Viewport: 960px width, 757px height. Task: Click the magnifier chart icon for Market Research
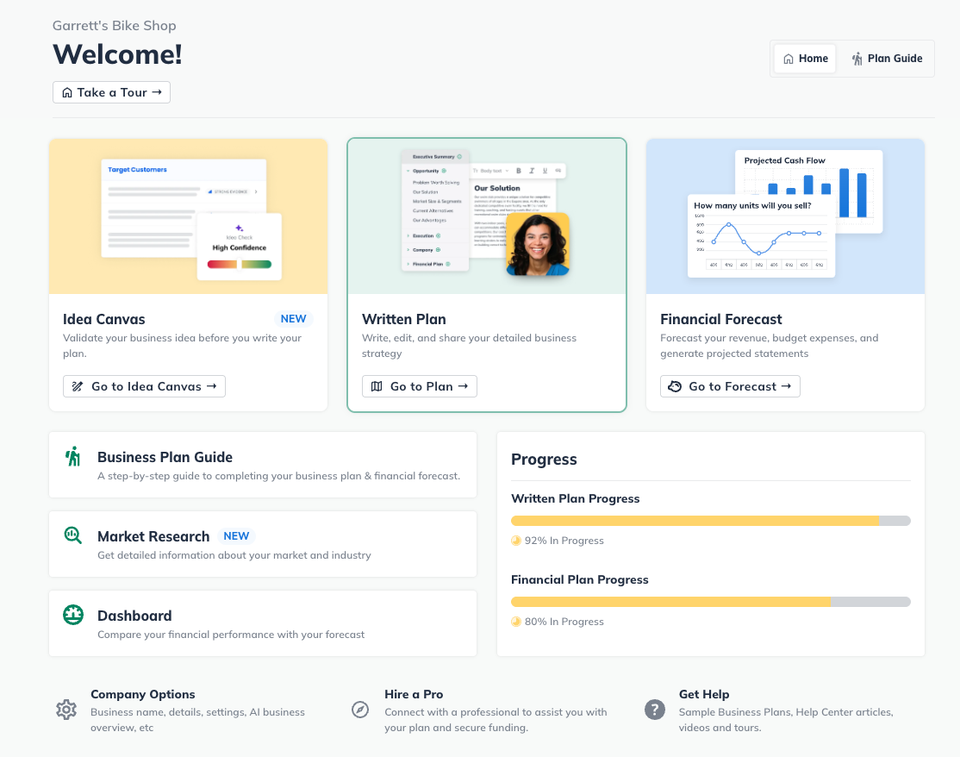[73, 535]
